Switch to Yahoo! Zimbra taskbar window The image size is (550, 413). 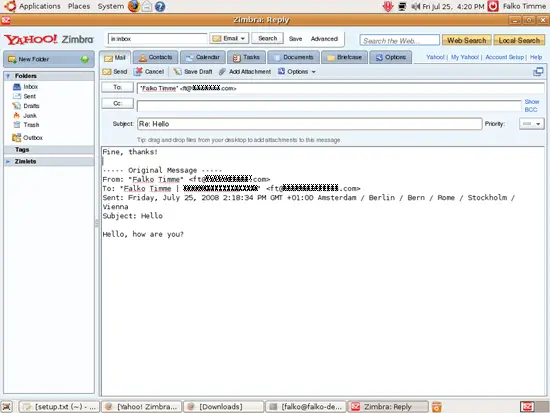pyautogui.click(x=142, y=407)
